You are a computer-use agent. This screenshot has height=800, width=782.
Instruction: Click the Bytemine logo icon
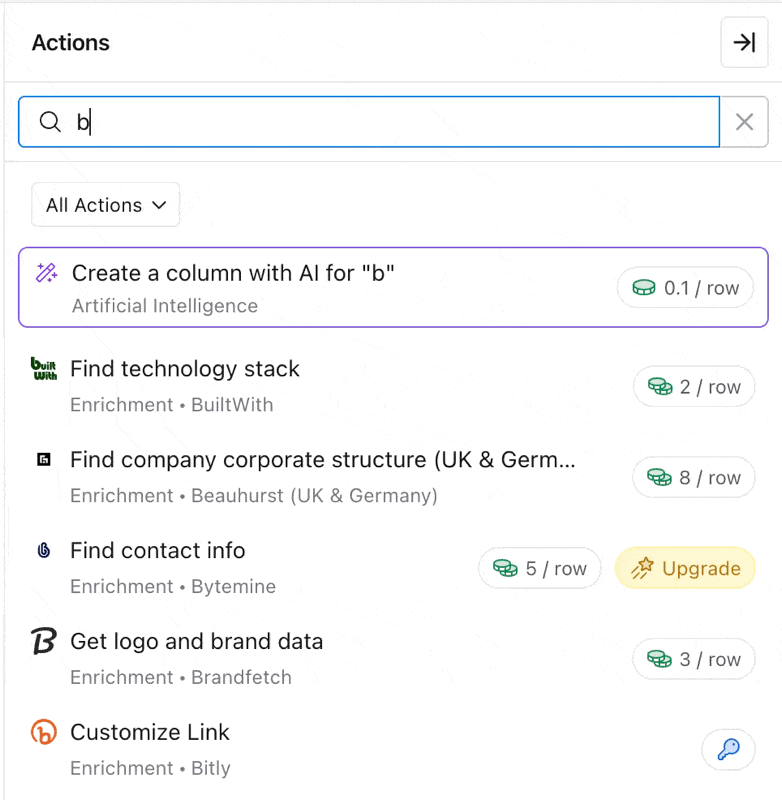click(44, 551)
